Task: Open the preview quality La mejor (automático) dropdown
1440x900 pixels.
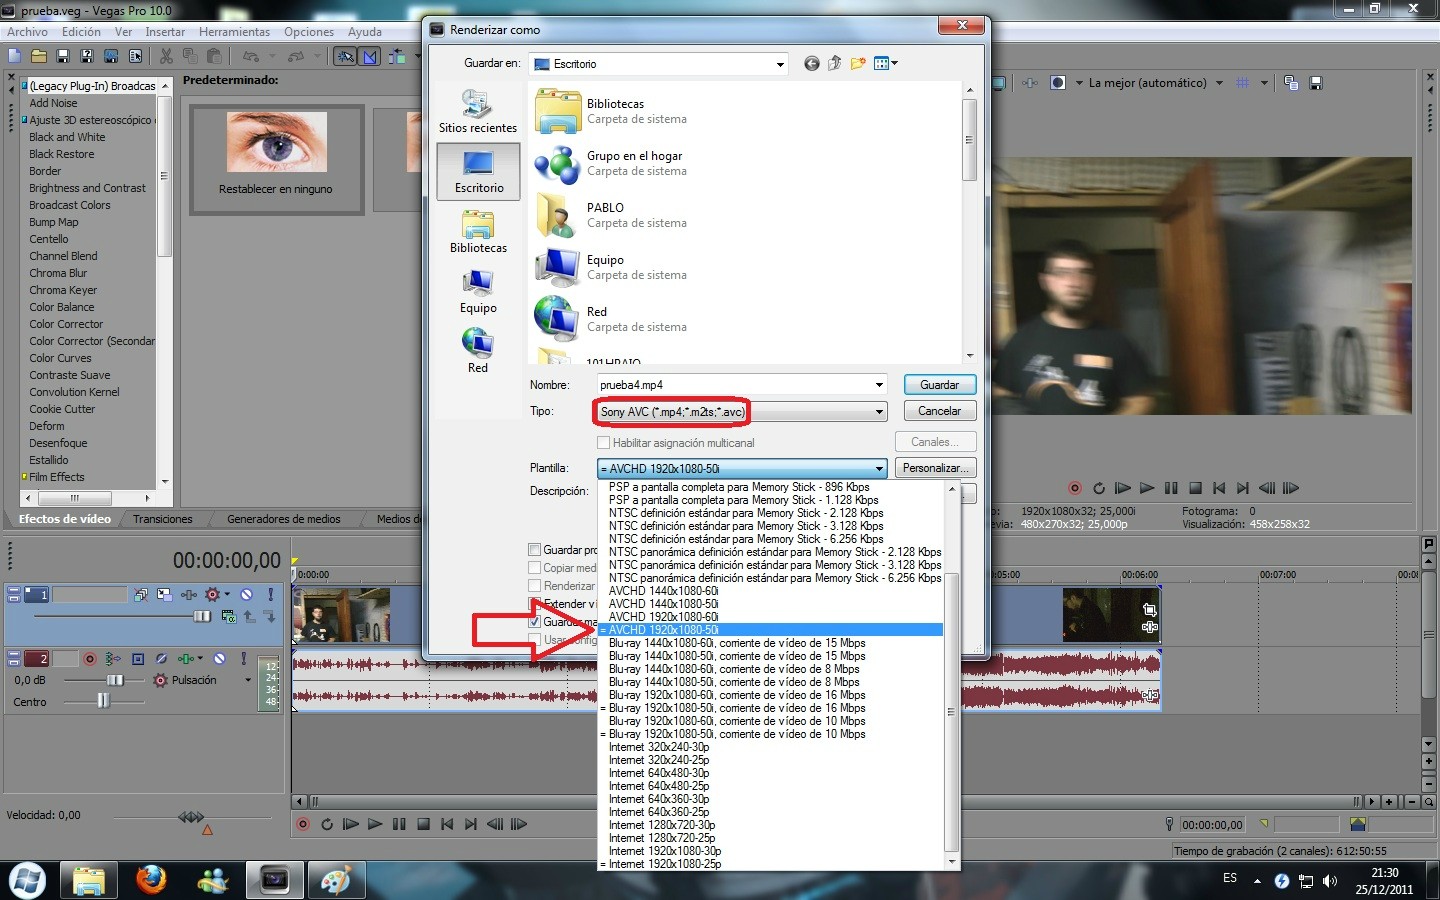Action: pyautogui.click(x=1219, y=83)
